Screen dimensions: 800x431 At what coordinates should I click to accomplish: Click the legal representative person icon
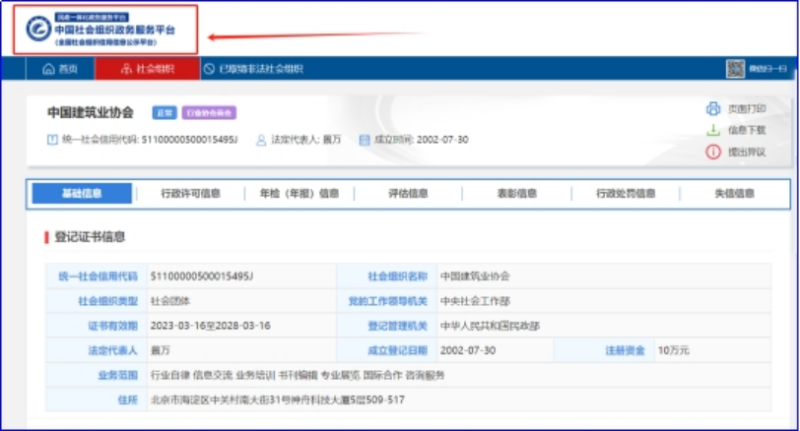(x=261, y=140)
